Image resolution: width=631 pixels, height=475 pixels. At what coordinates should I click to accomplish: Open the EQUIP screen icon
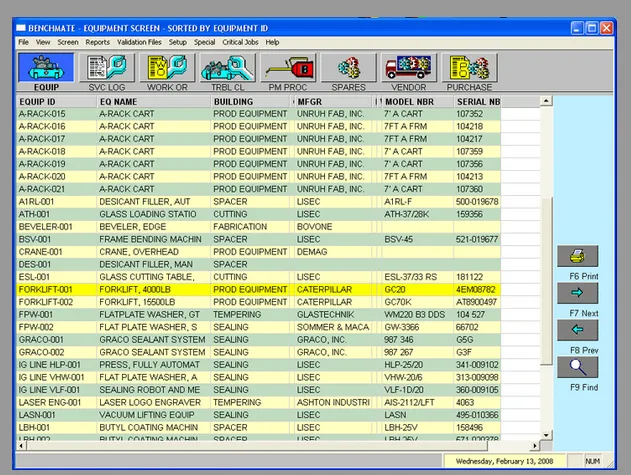point(46,68)
